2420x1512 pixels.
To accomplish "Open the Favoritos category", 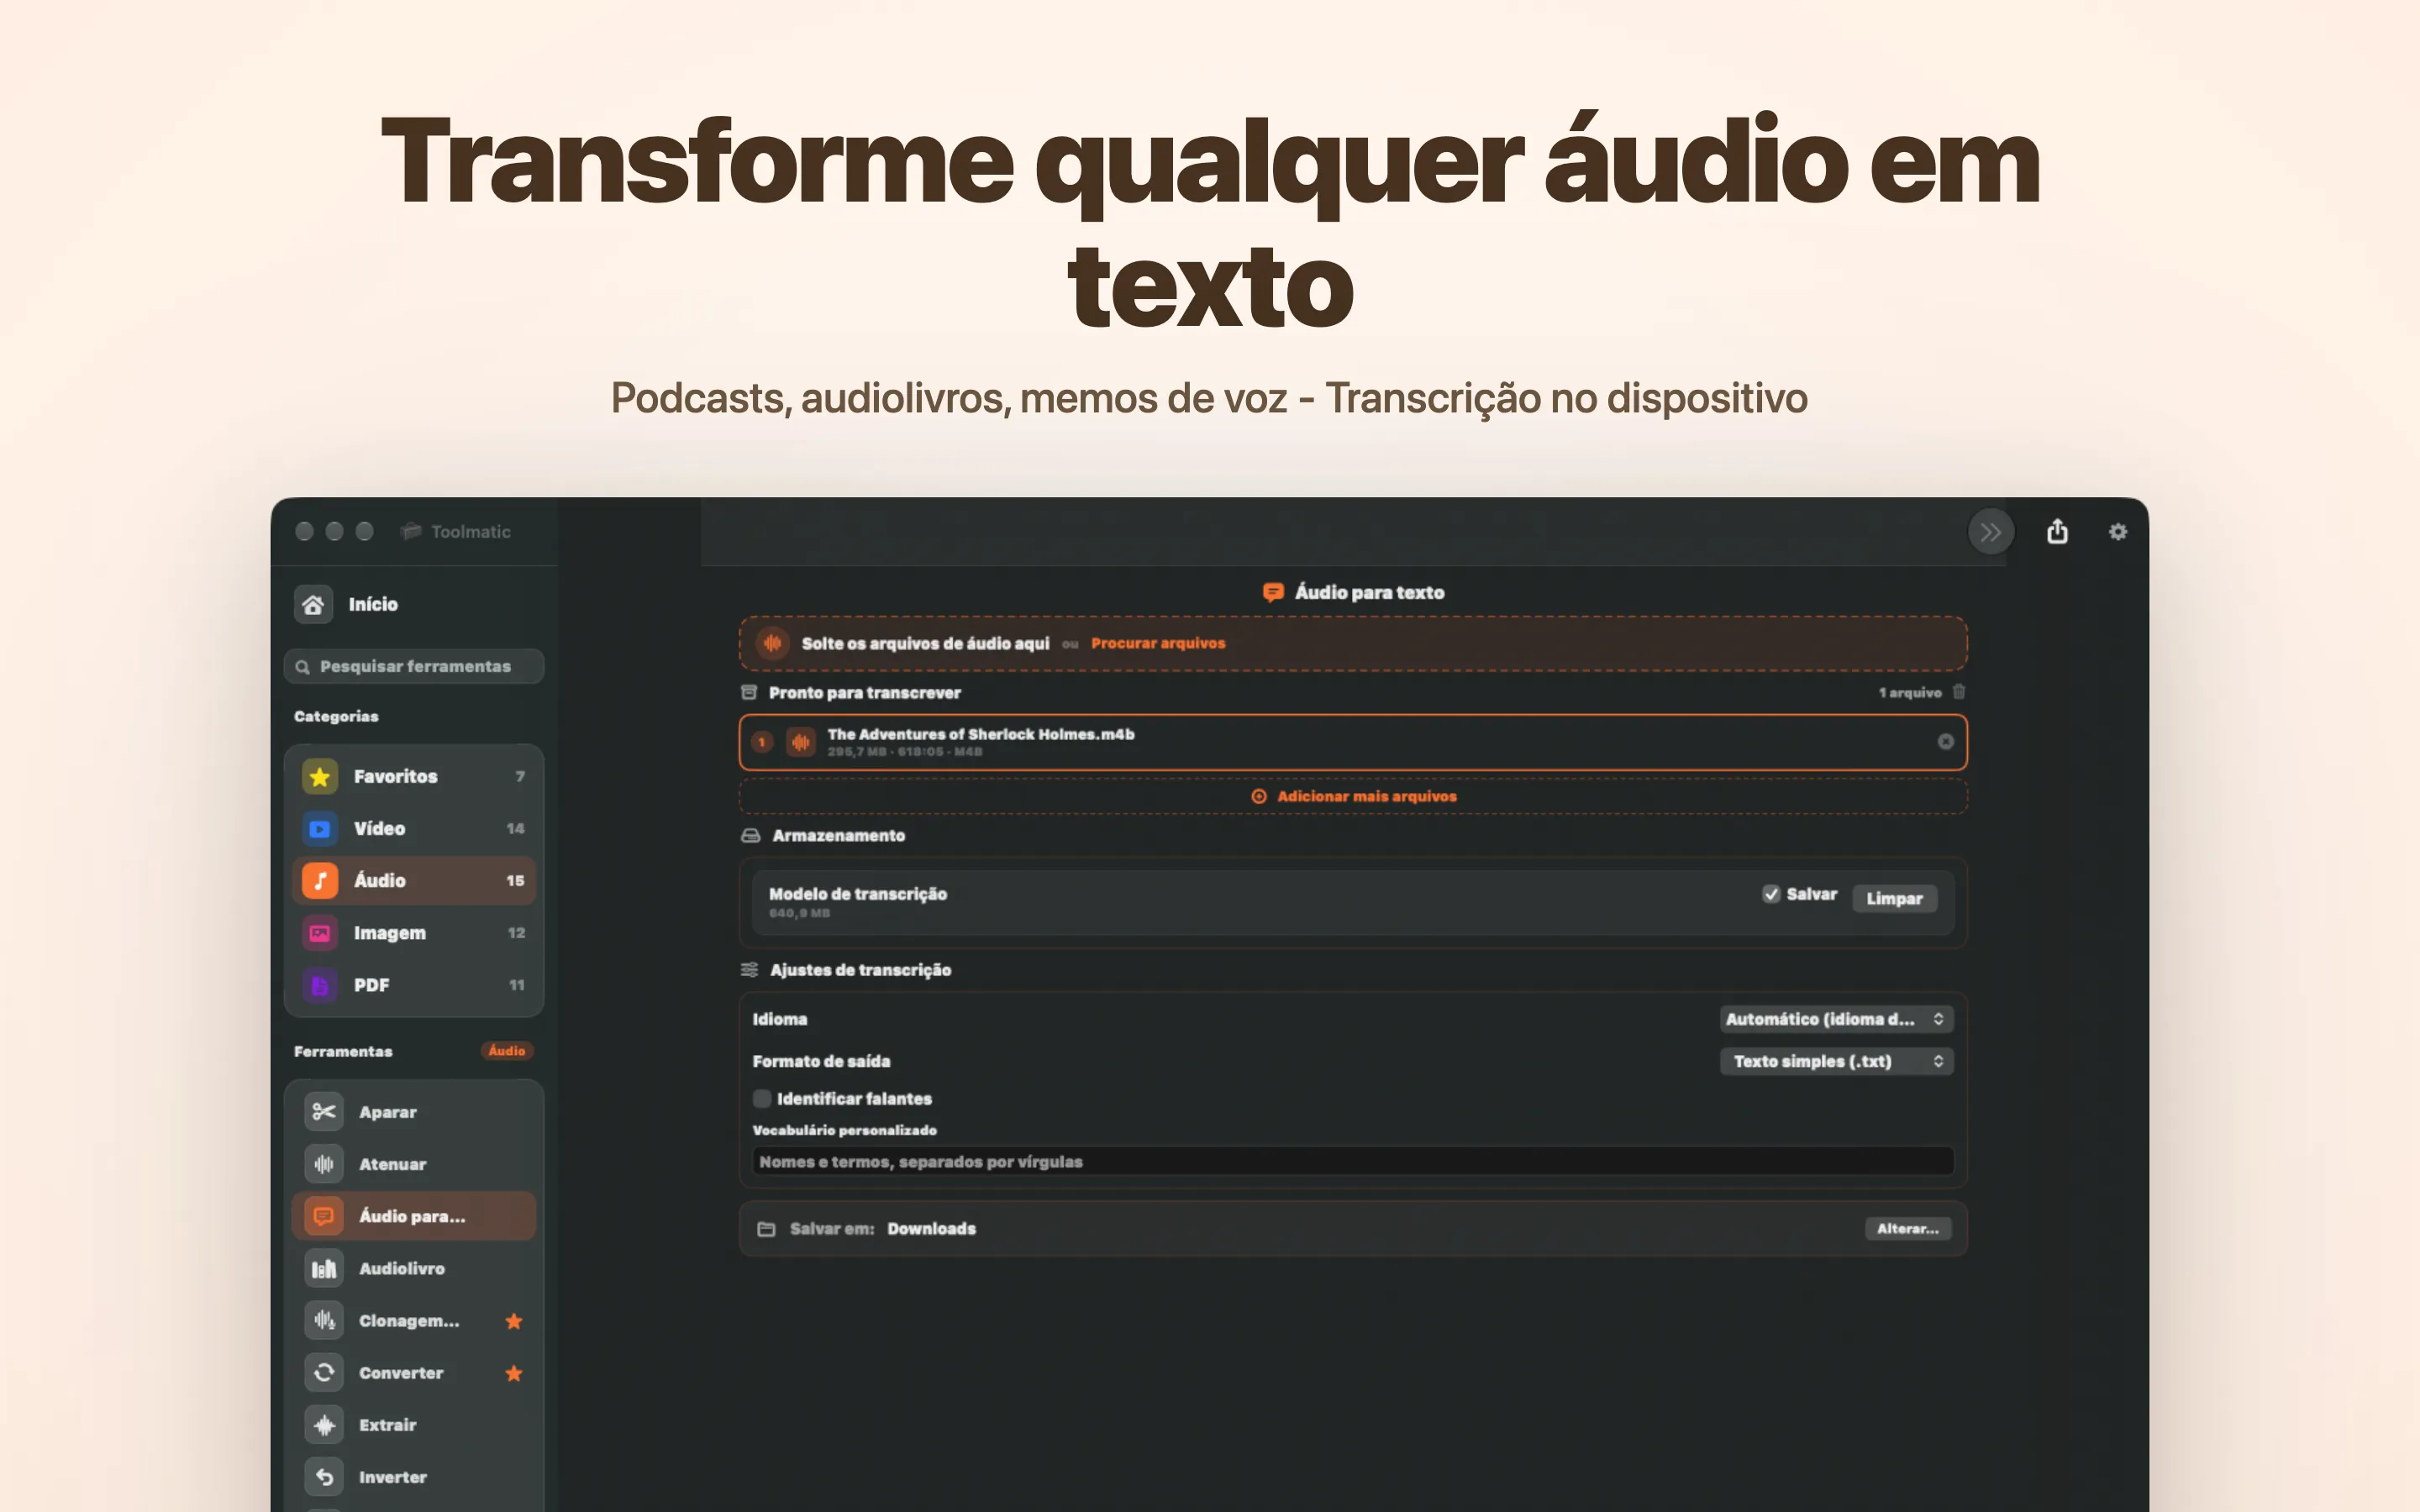I will (414, 776).
